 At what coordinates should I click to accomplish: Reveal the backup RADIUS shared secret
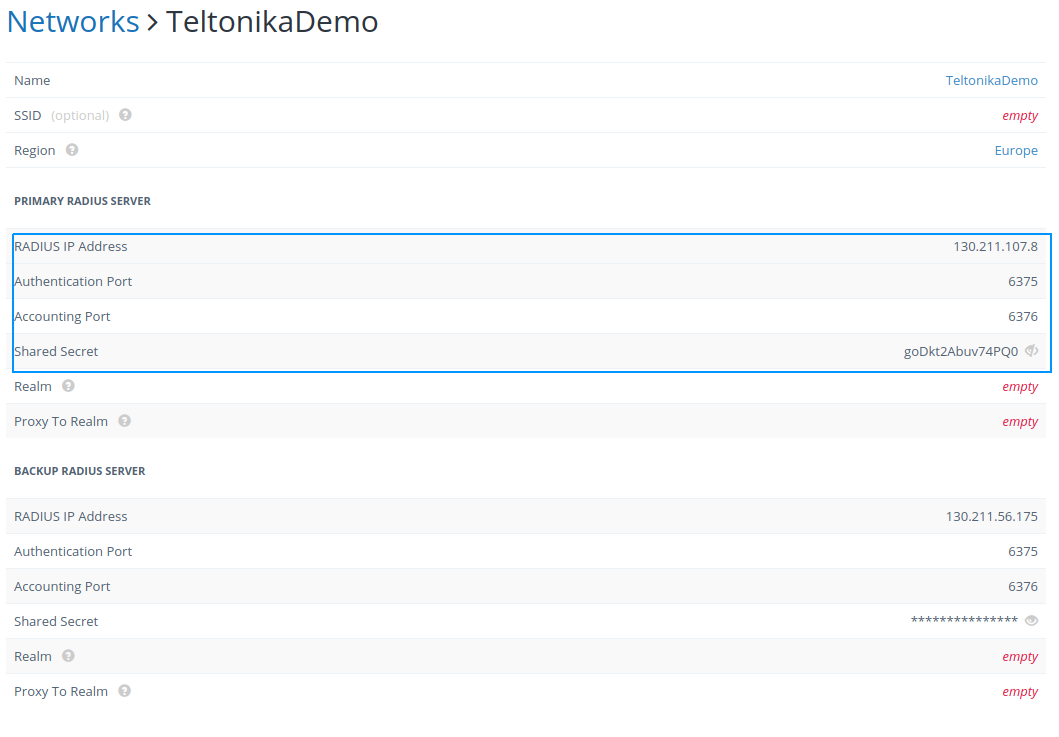click(x=1032, y=621)
